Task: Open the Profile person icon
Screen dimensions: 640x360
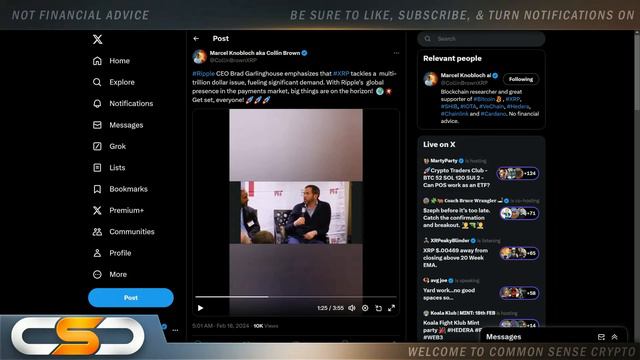Action: (x=97, y=253)
